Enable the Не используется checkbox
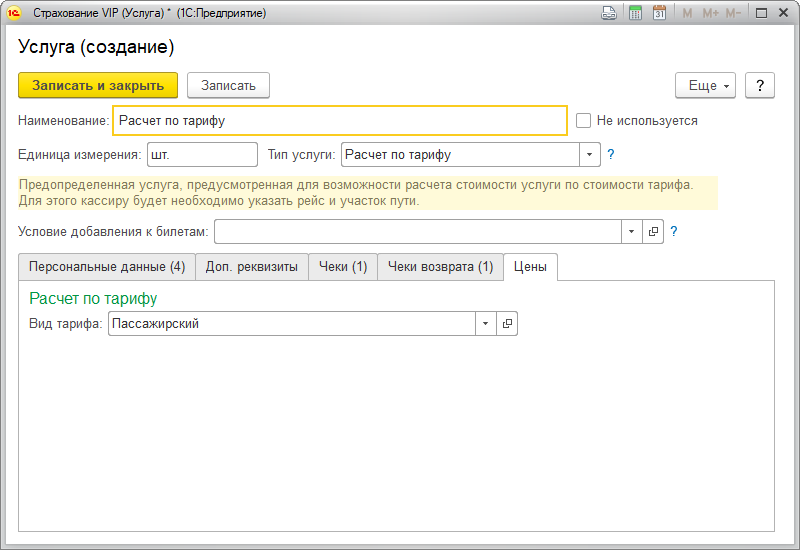800x550 pixels. tap(584, 121)
